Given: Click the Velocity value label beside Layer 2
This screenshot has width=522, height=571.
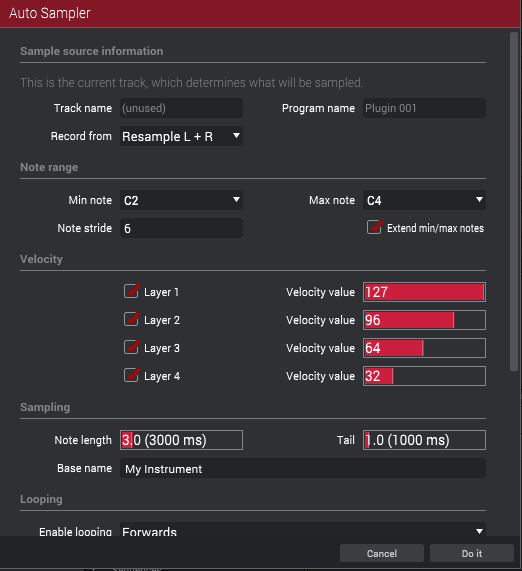Looking at the screenshot, I should point(320,320).
